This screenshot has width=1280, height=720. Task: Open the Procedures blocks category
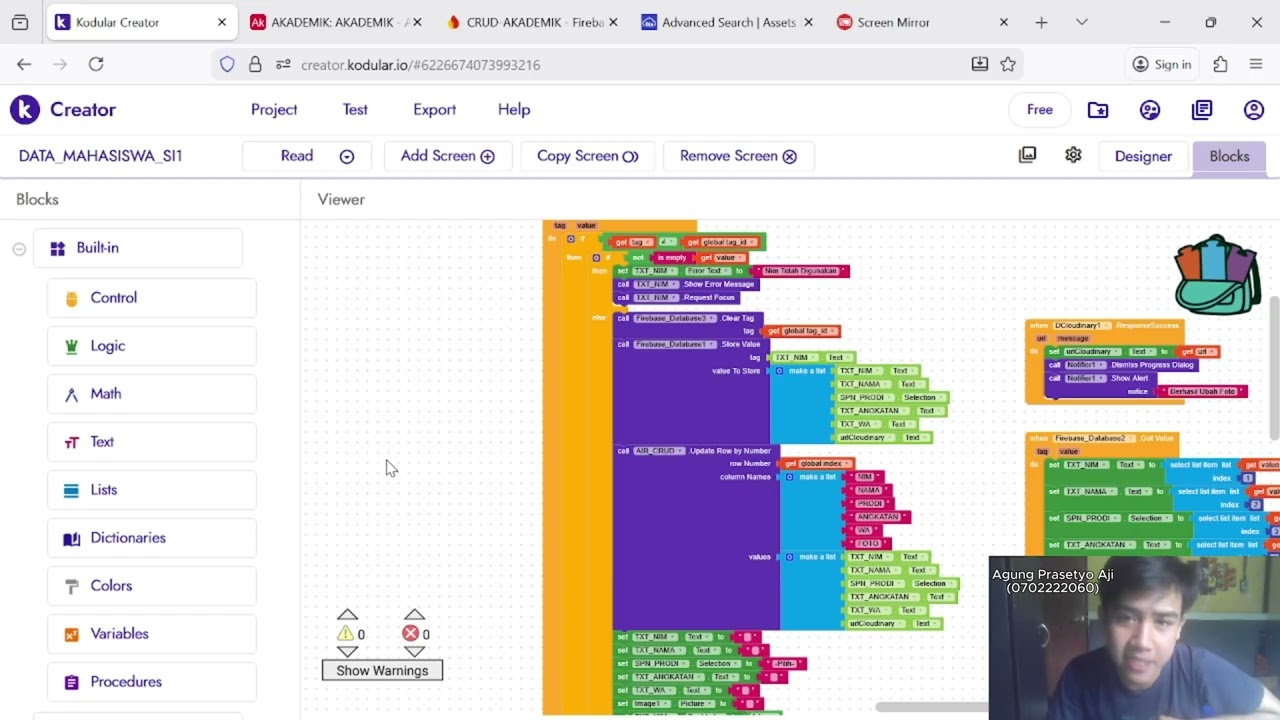coord(152,682)
